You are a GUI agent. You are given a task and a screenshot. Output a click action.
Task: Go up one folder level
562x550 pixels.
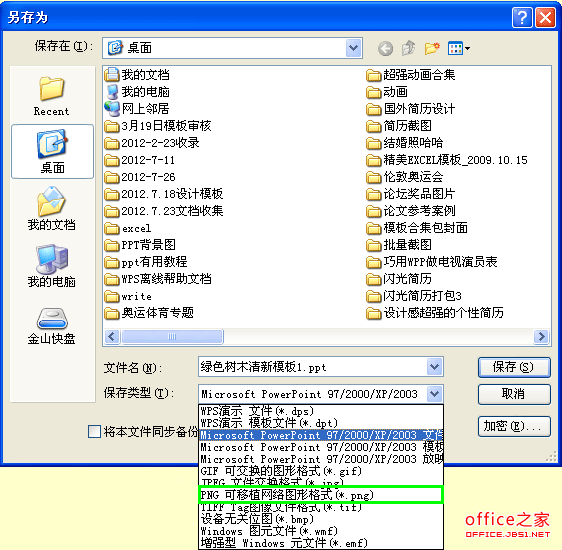[408, 48]
